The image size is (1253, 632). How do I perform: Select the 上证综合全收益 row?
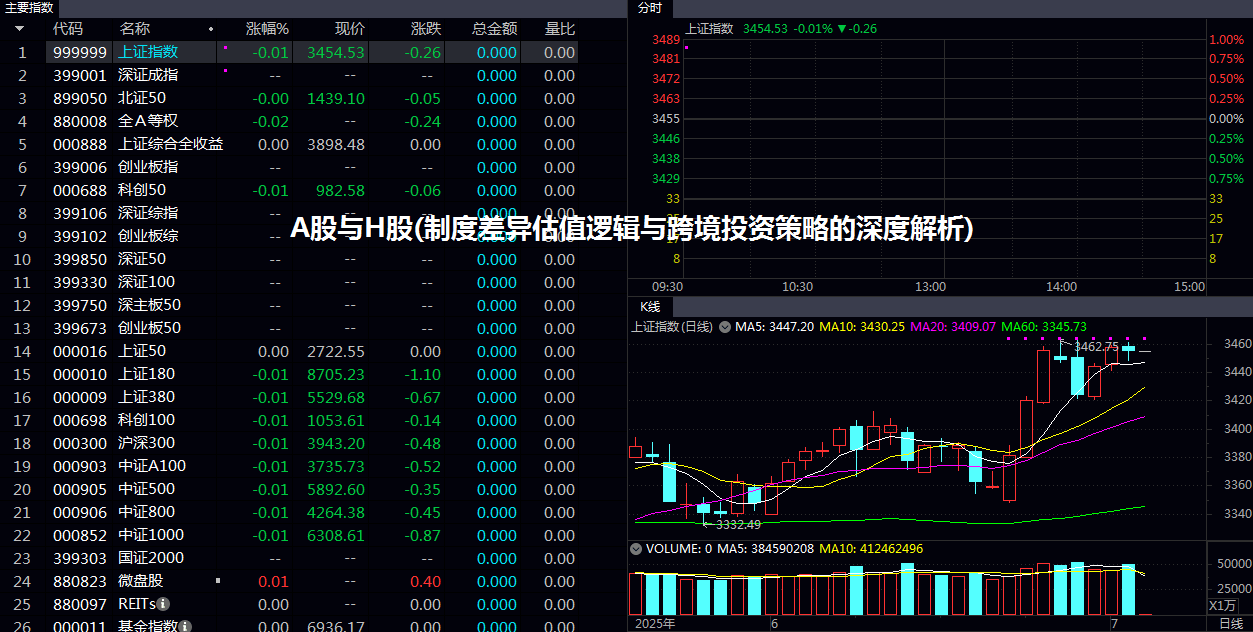(x=289, y=144)
